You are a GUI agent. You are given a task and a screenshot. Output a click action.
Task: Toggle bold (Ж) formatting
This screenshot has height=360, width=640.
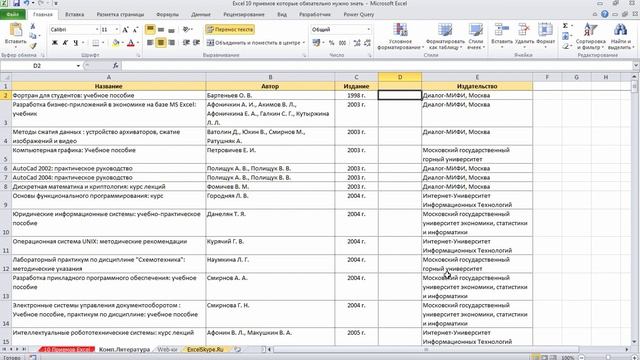point(55,43)
